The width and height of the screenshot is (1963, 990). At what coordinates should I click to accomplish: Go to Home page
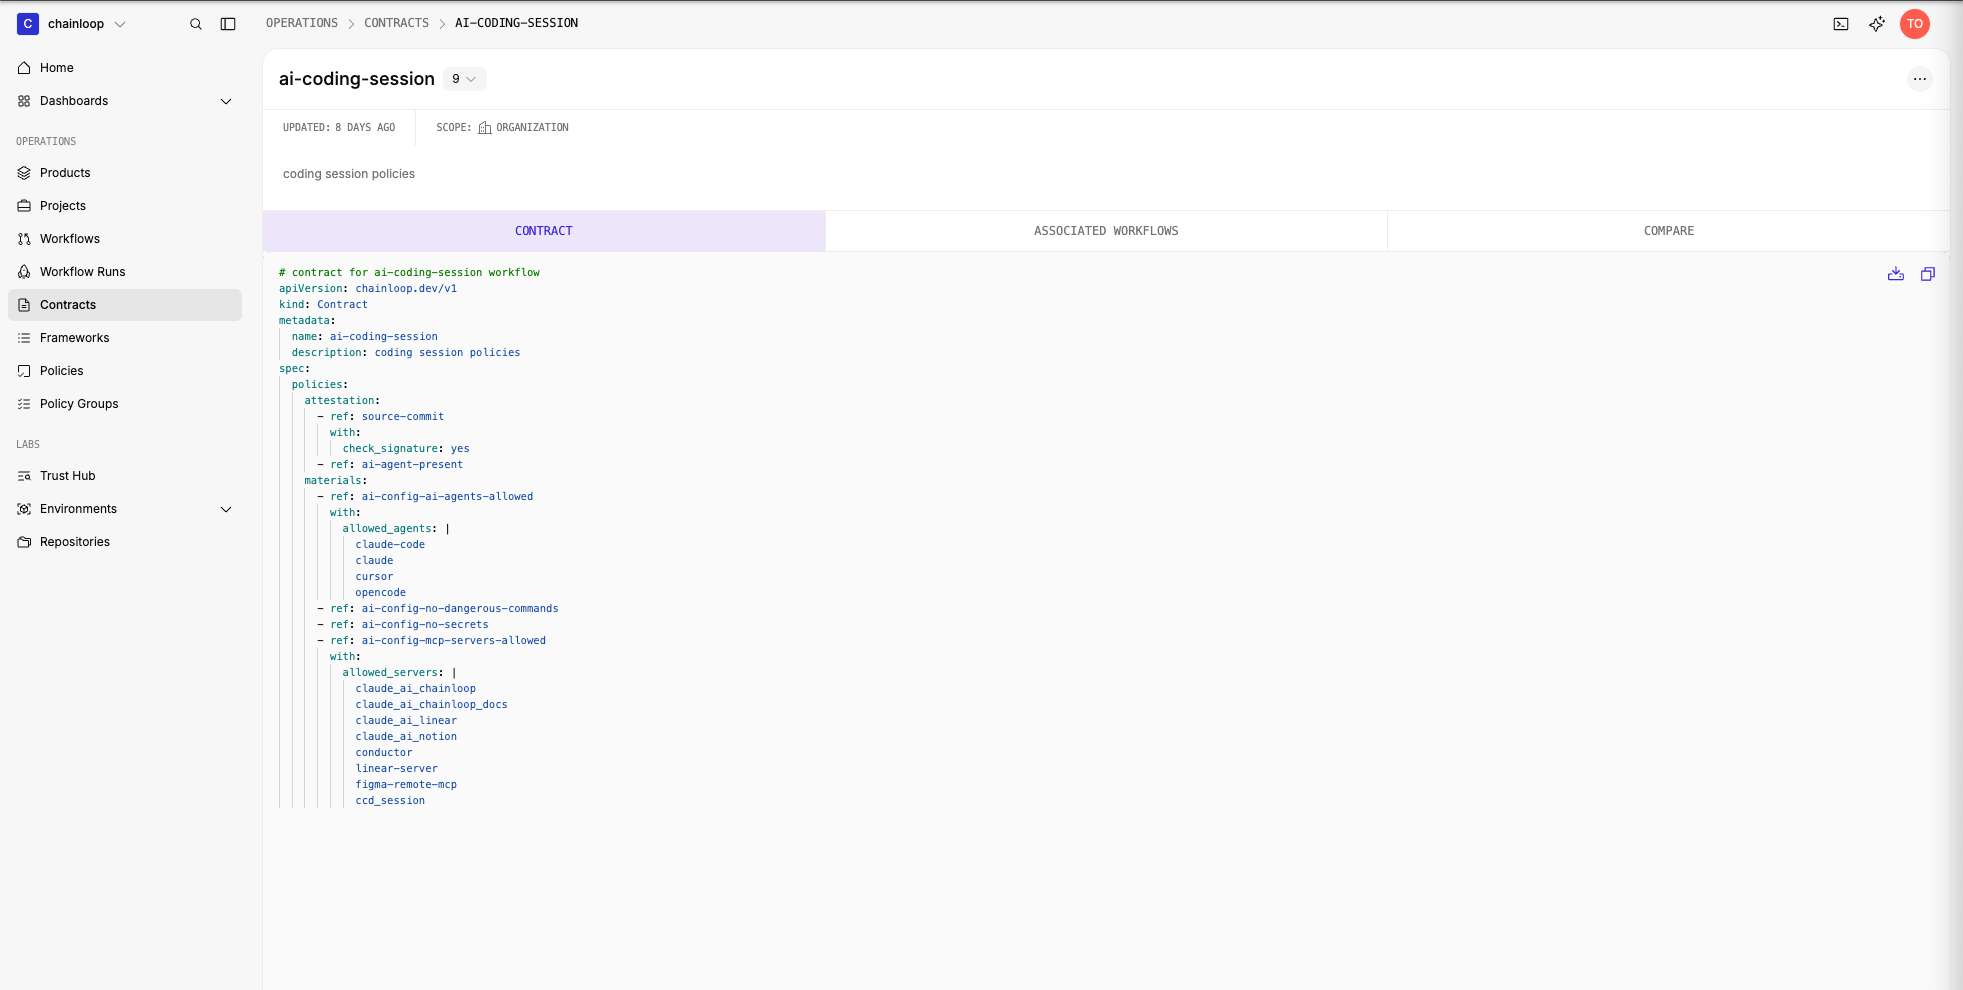125,68
